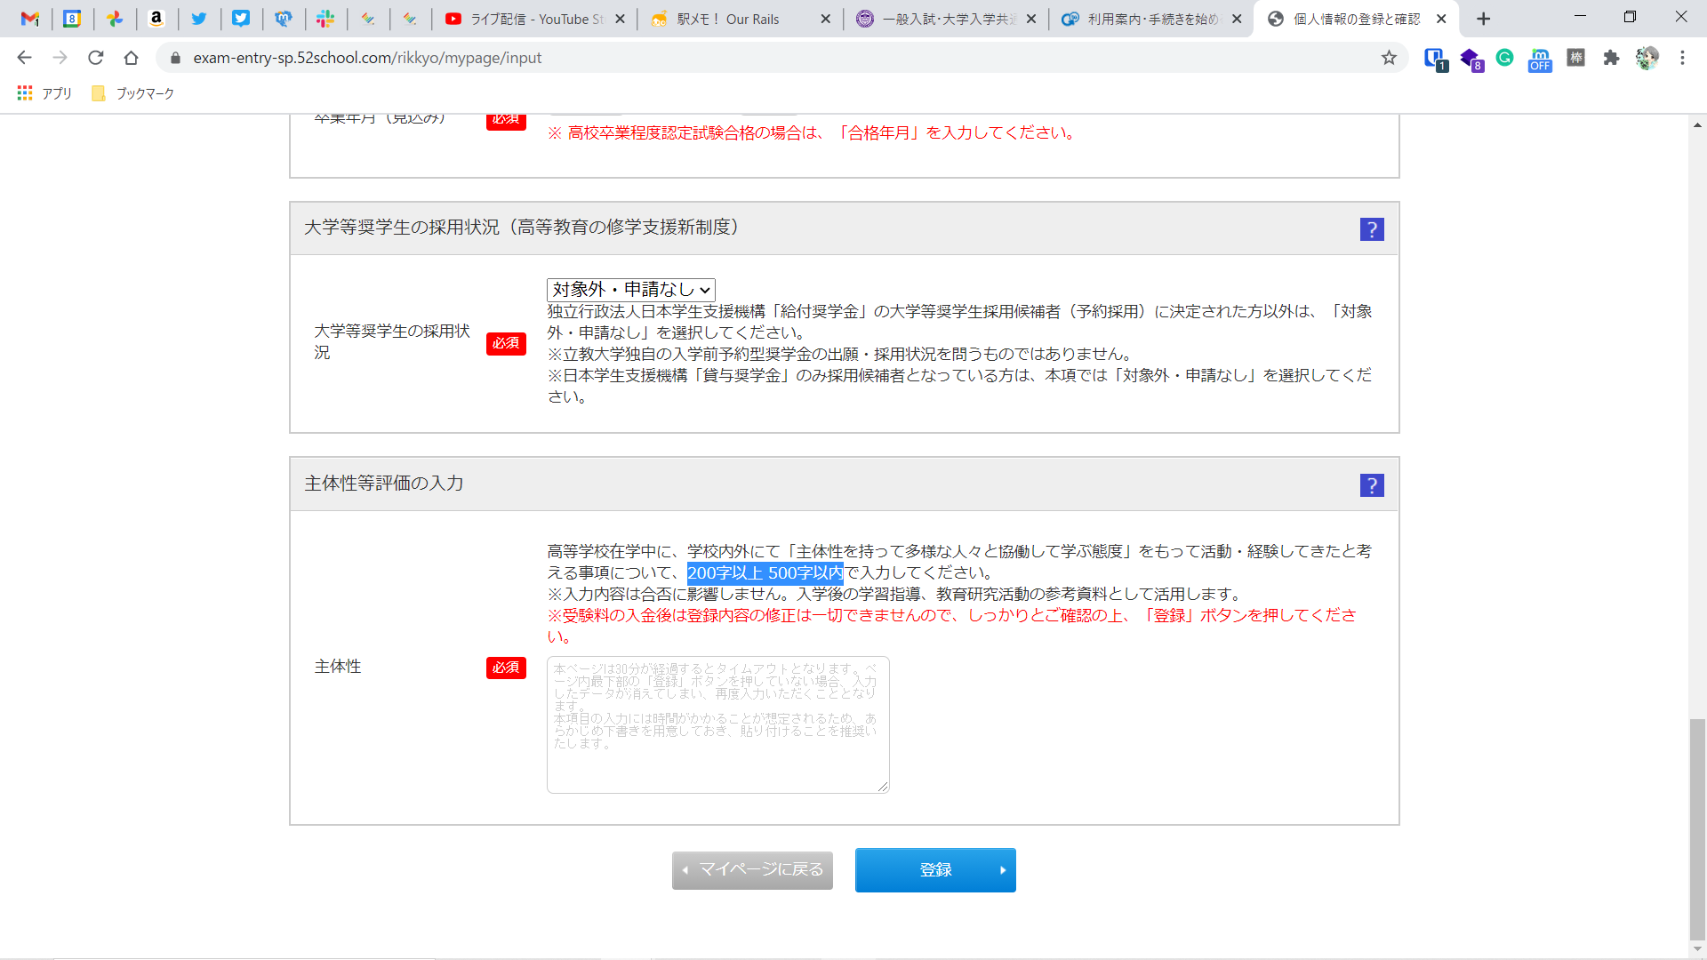Open the Amazon pinned tab
1707x960 pixels.
tap(156, 19)
